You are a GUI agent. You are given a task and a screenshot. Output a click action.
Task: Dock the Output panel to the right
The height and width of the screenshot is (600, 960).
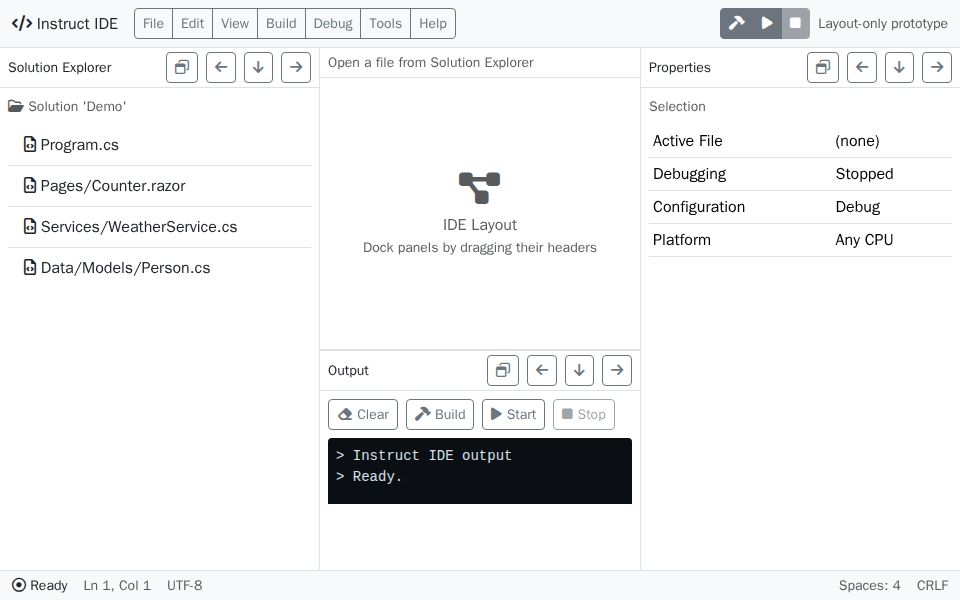click(617, 370)
